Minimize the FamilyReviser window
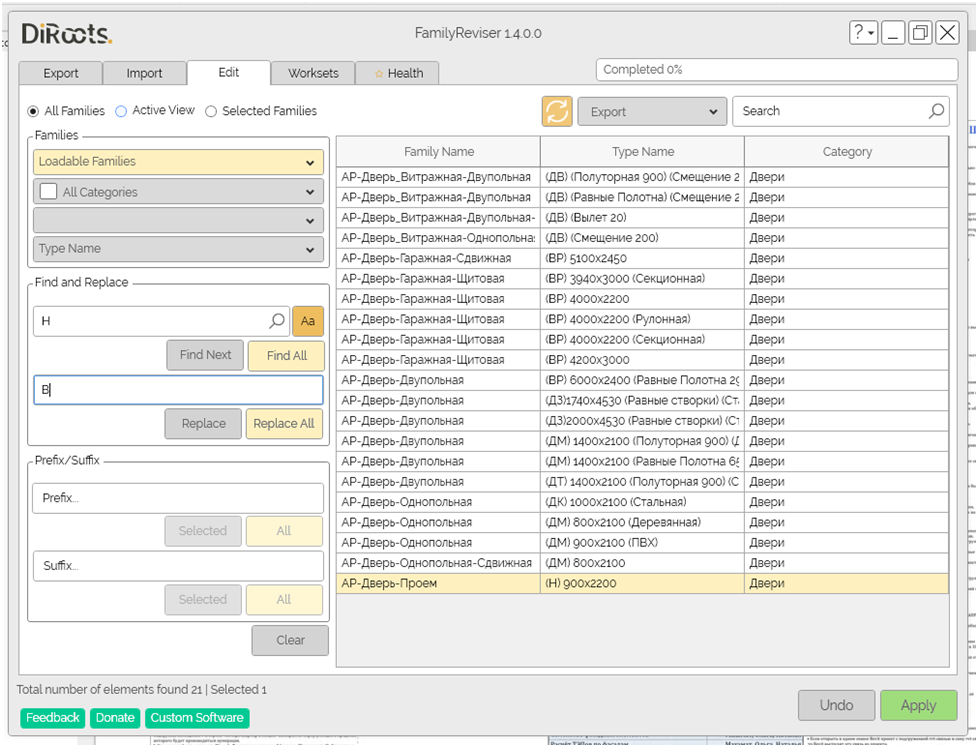 (893, 33)
